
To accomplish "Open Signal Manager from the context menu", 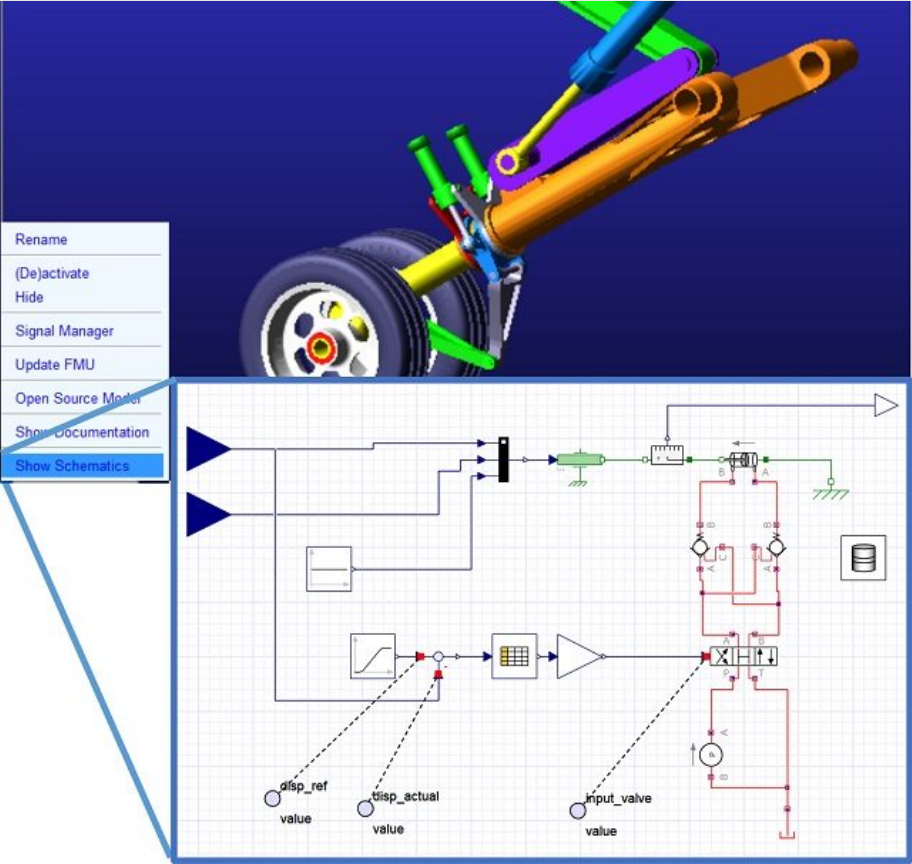I will 64,331.
